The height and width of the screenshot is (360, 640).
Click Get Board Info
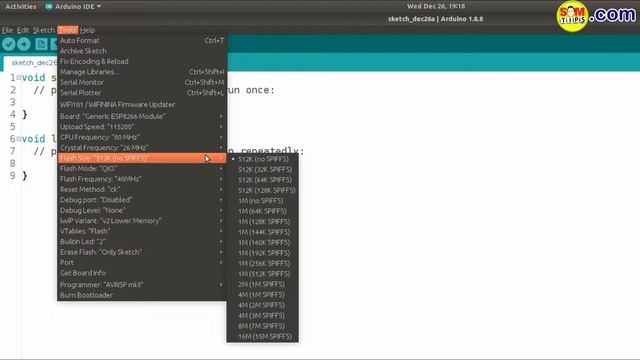coord(142,273)
